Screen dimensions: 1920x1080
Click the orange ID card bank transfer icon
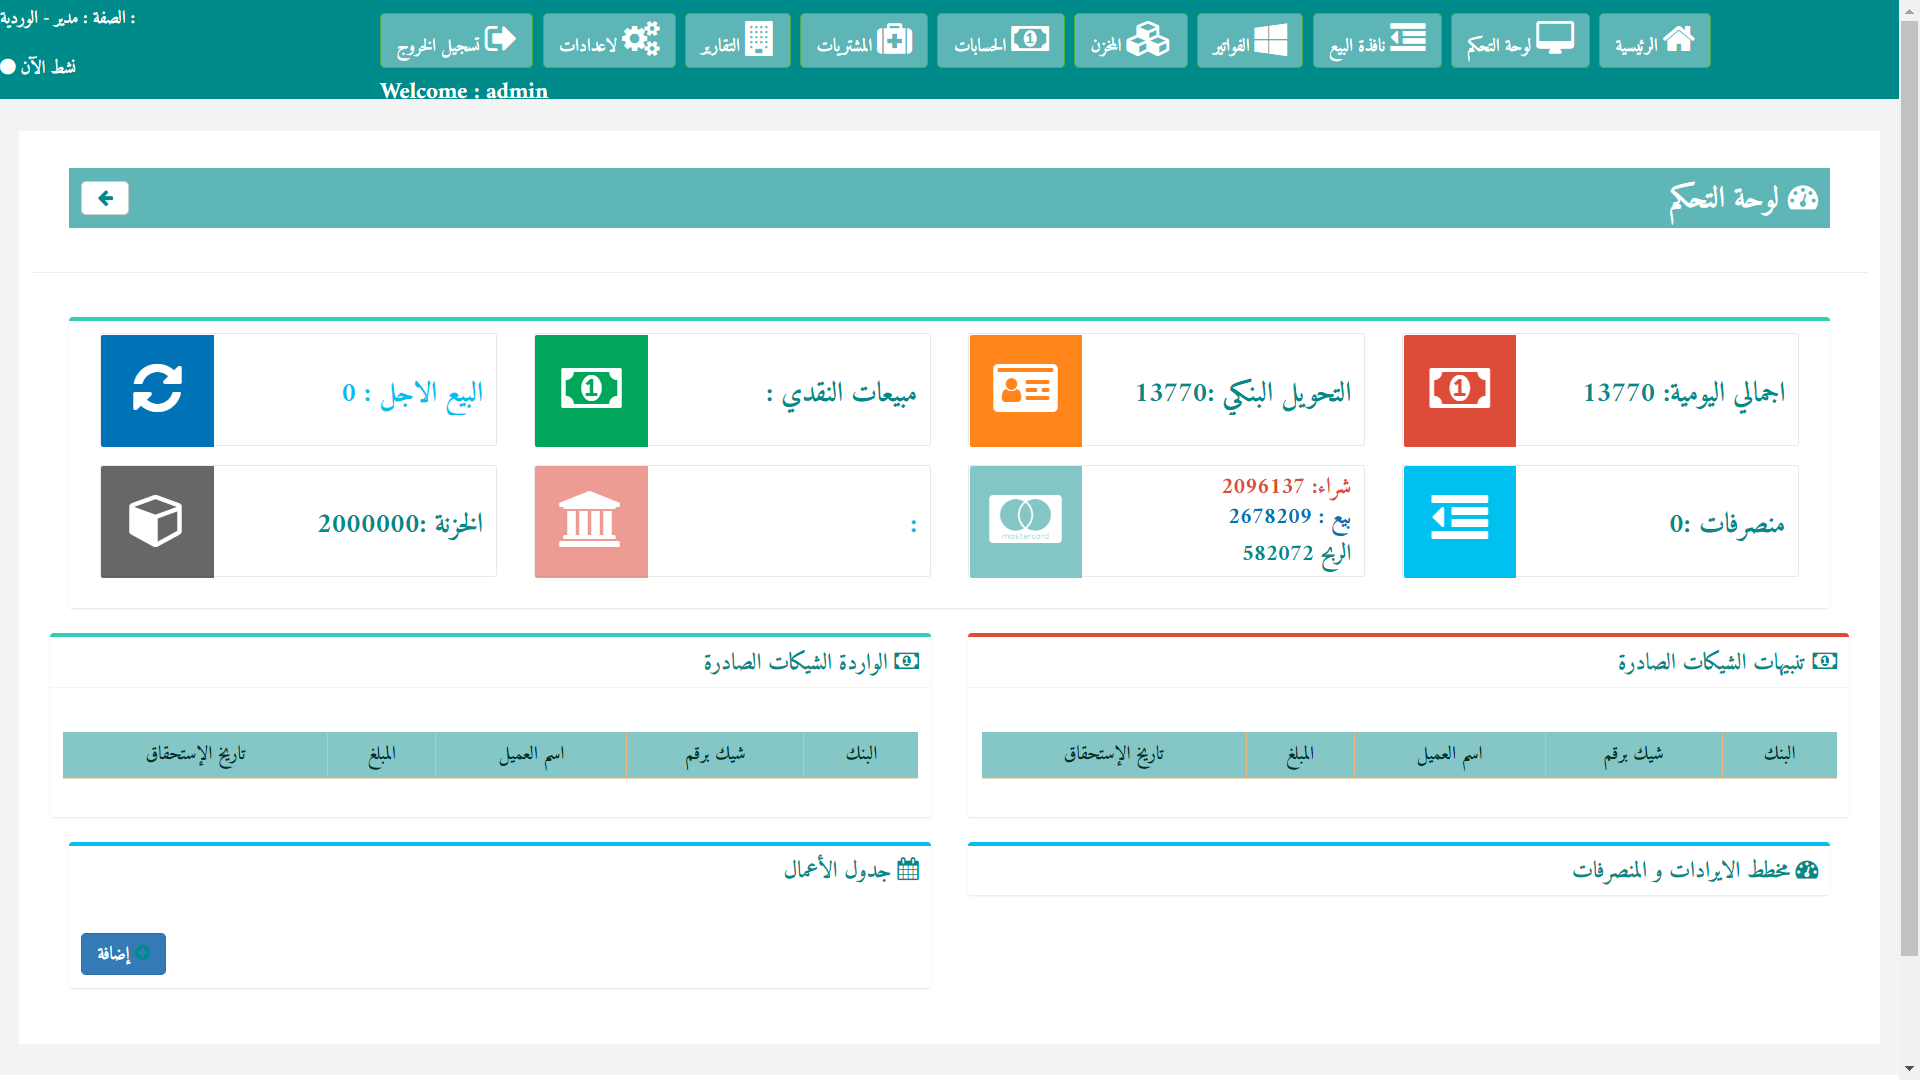point(1025,390)
